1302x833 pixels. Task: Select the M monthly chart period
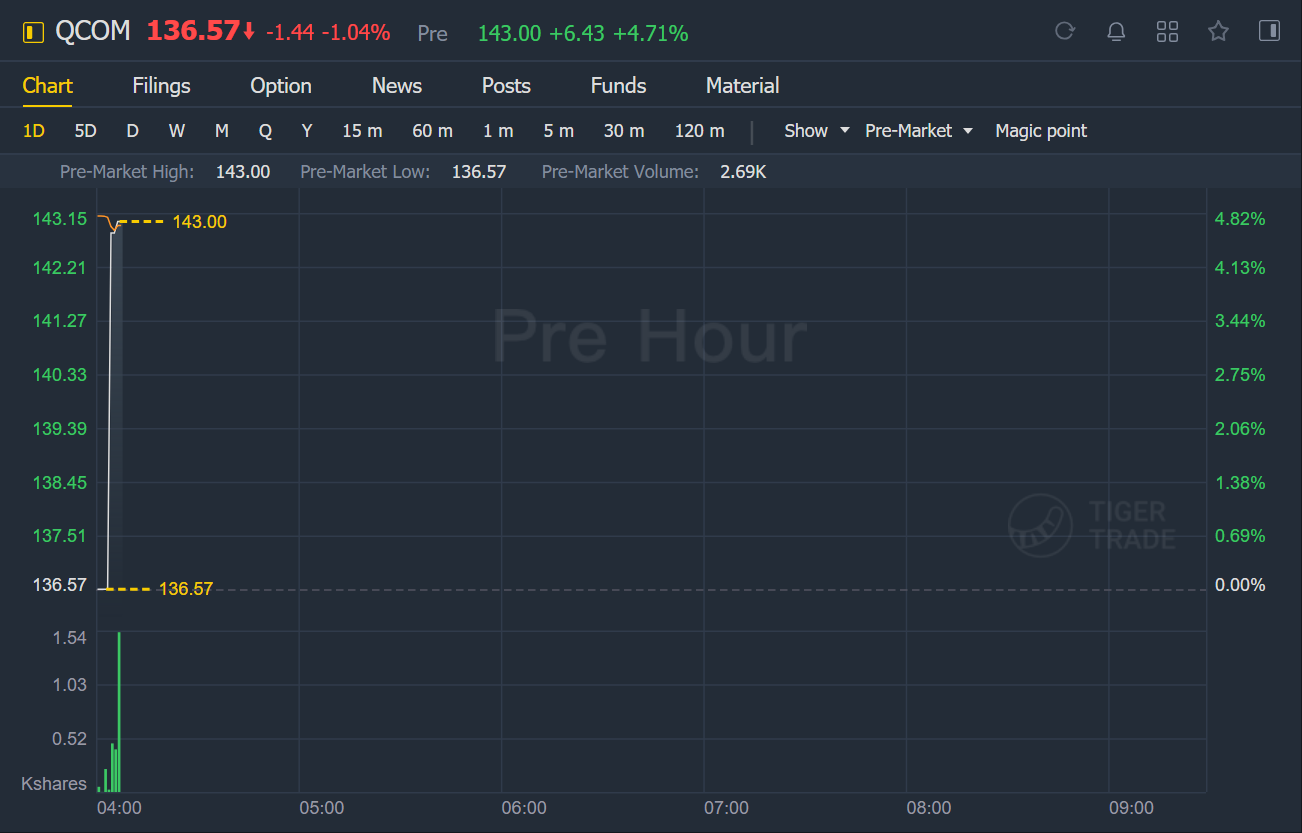click(x=222, y=131)
